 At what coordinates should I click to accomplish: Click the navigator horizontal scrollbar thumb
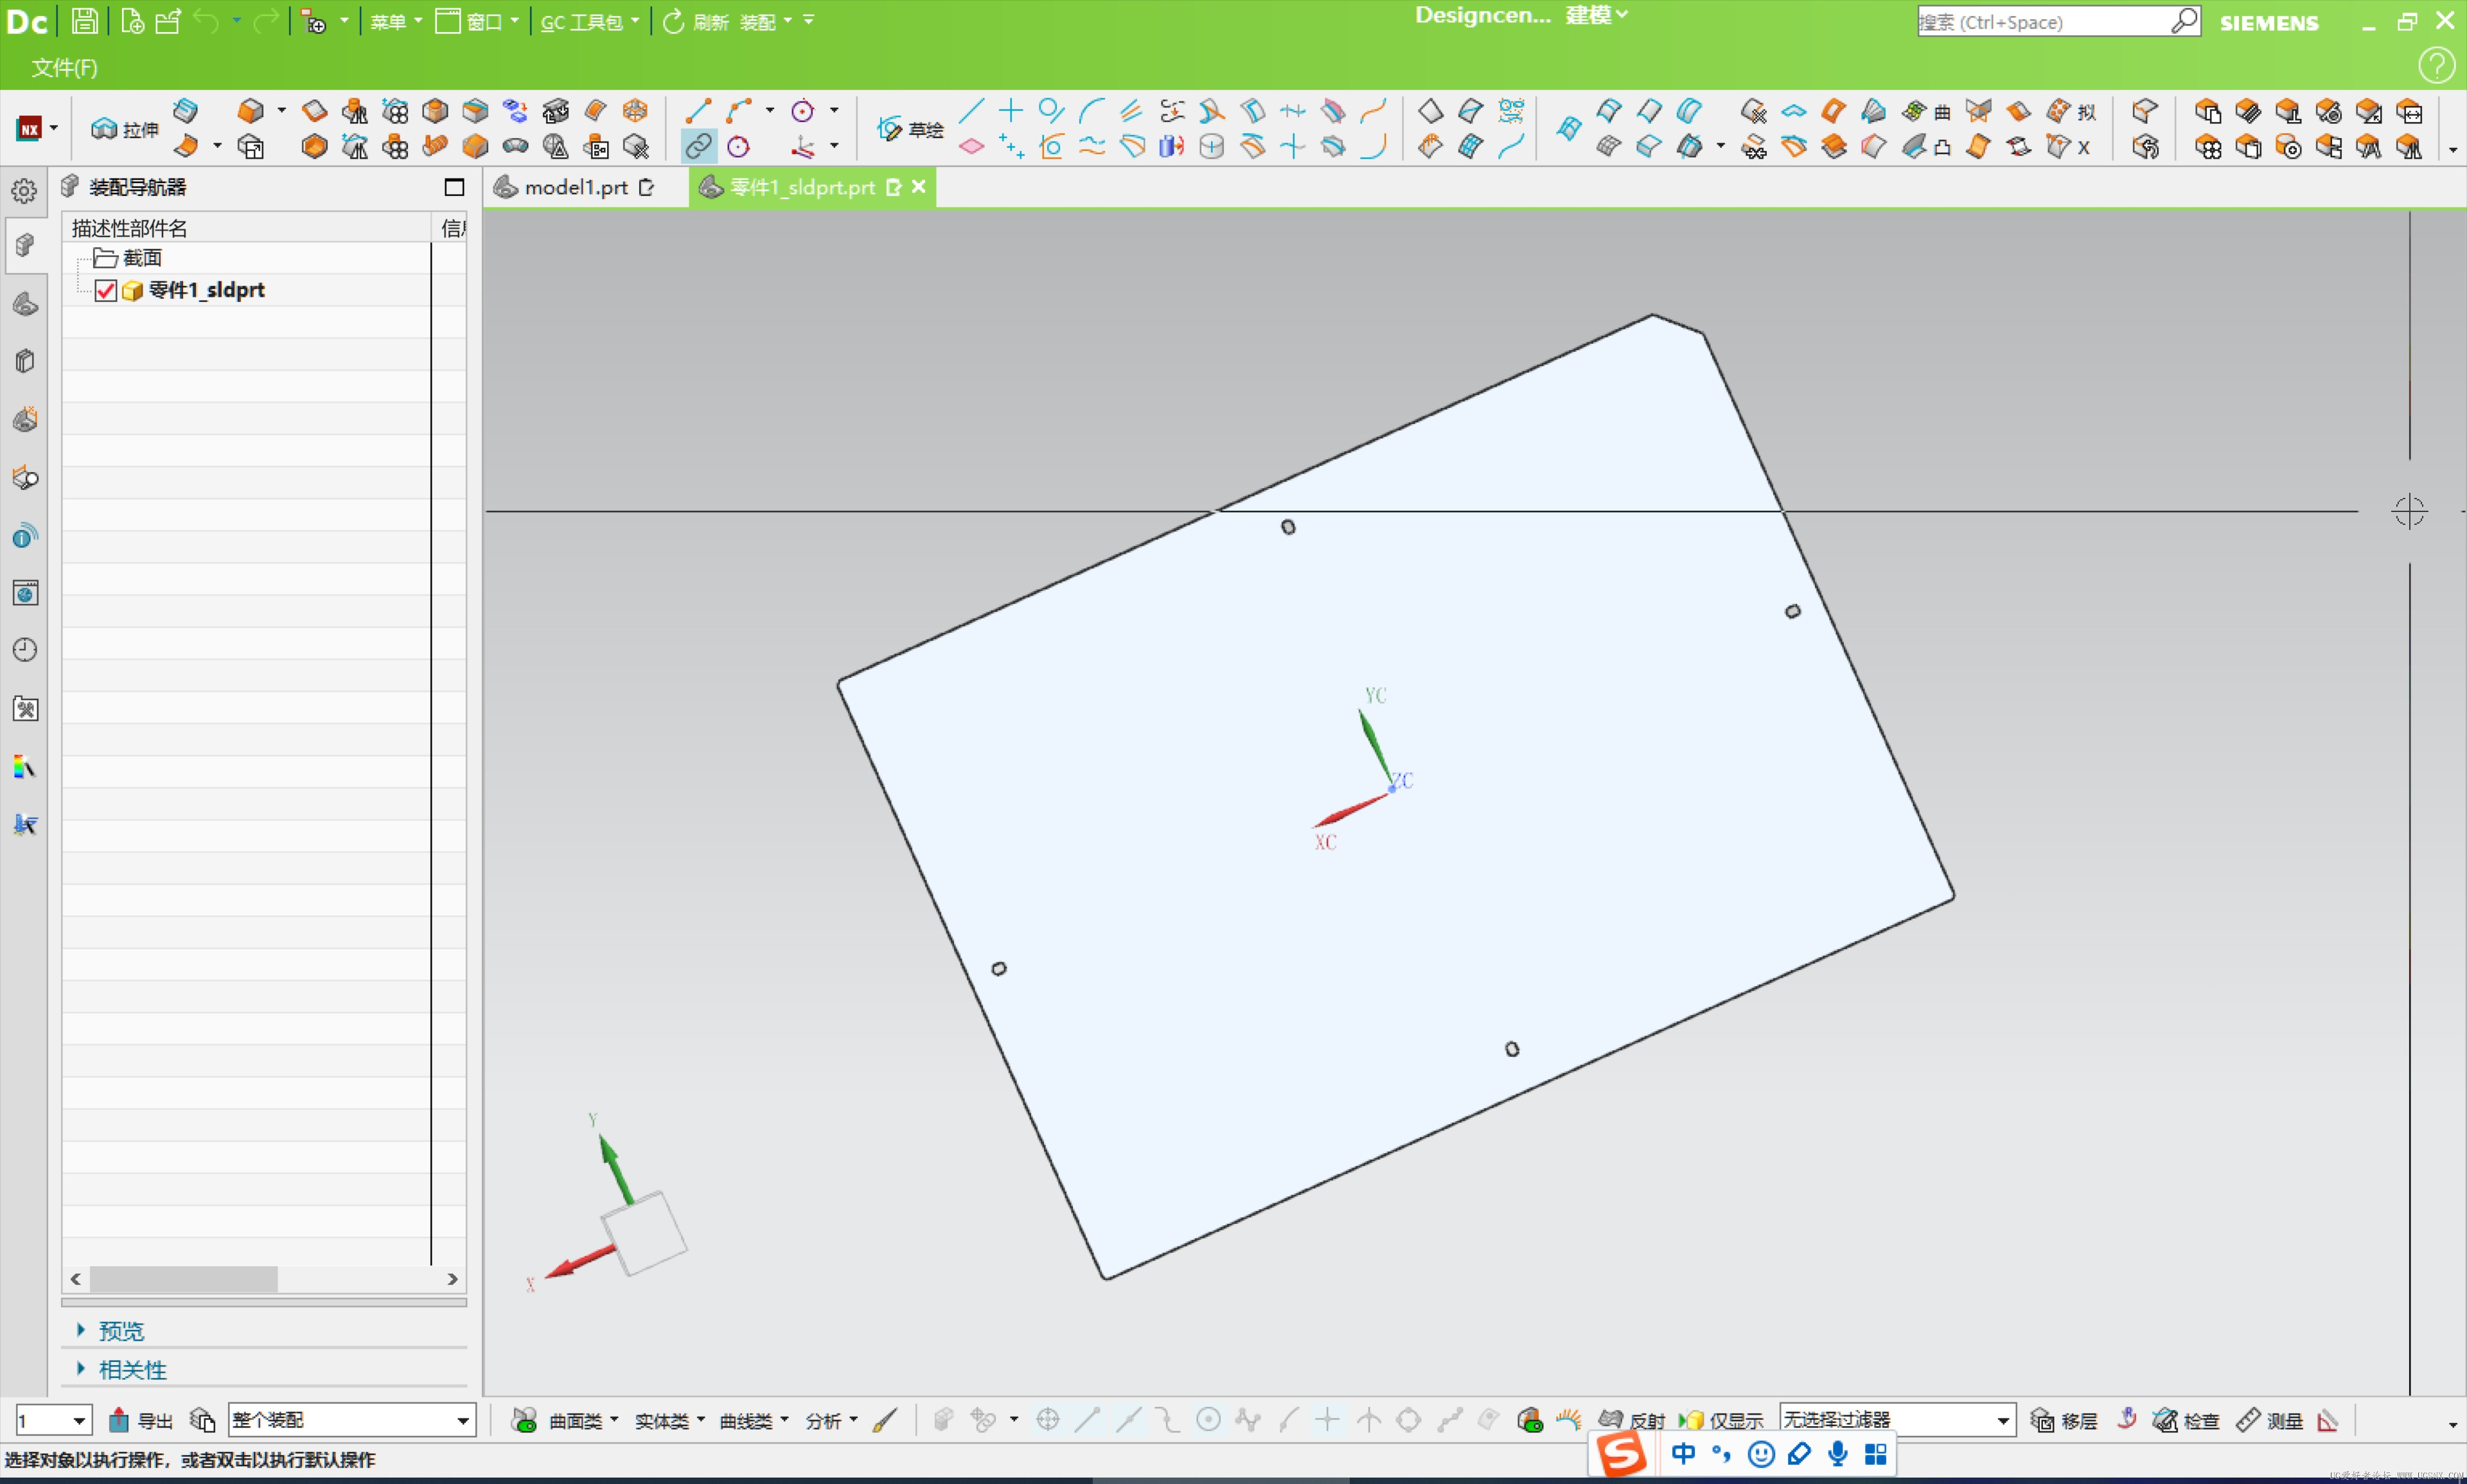[x=183, y=1278]
